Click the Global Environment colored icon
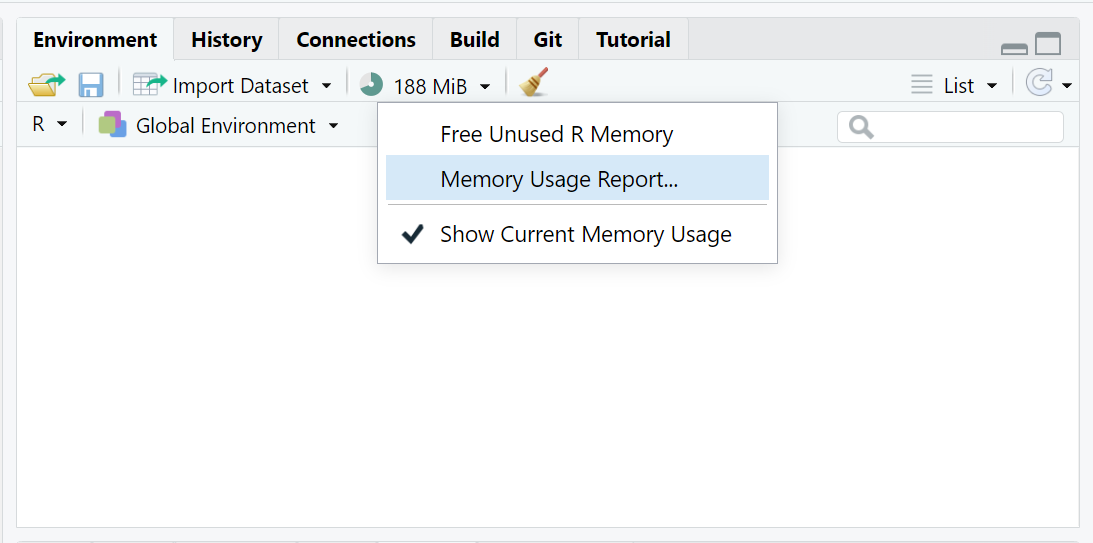 pos(113,125)
